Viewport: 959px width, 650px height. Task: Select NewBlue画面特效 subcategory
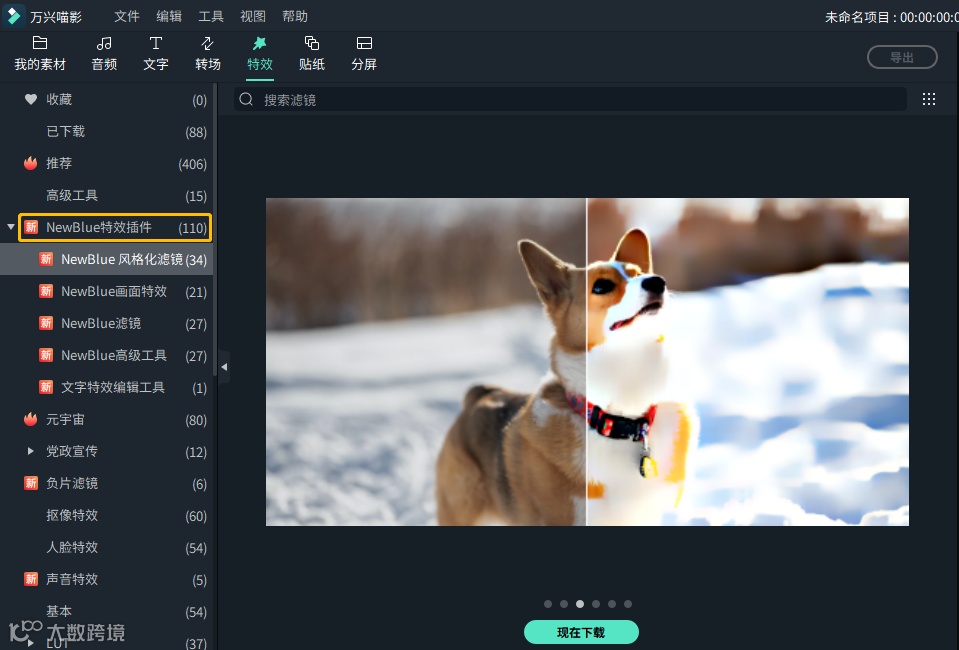pos(106,291)
